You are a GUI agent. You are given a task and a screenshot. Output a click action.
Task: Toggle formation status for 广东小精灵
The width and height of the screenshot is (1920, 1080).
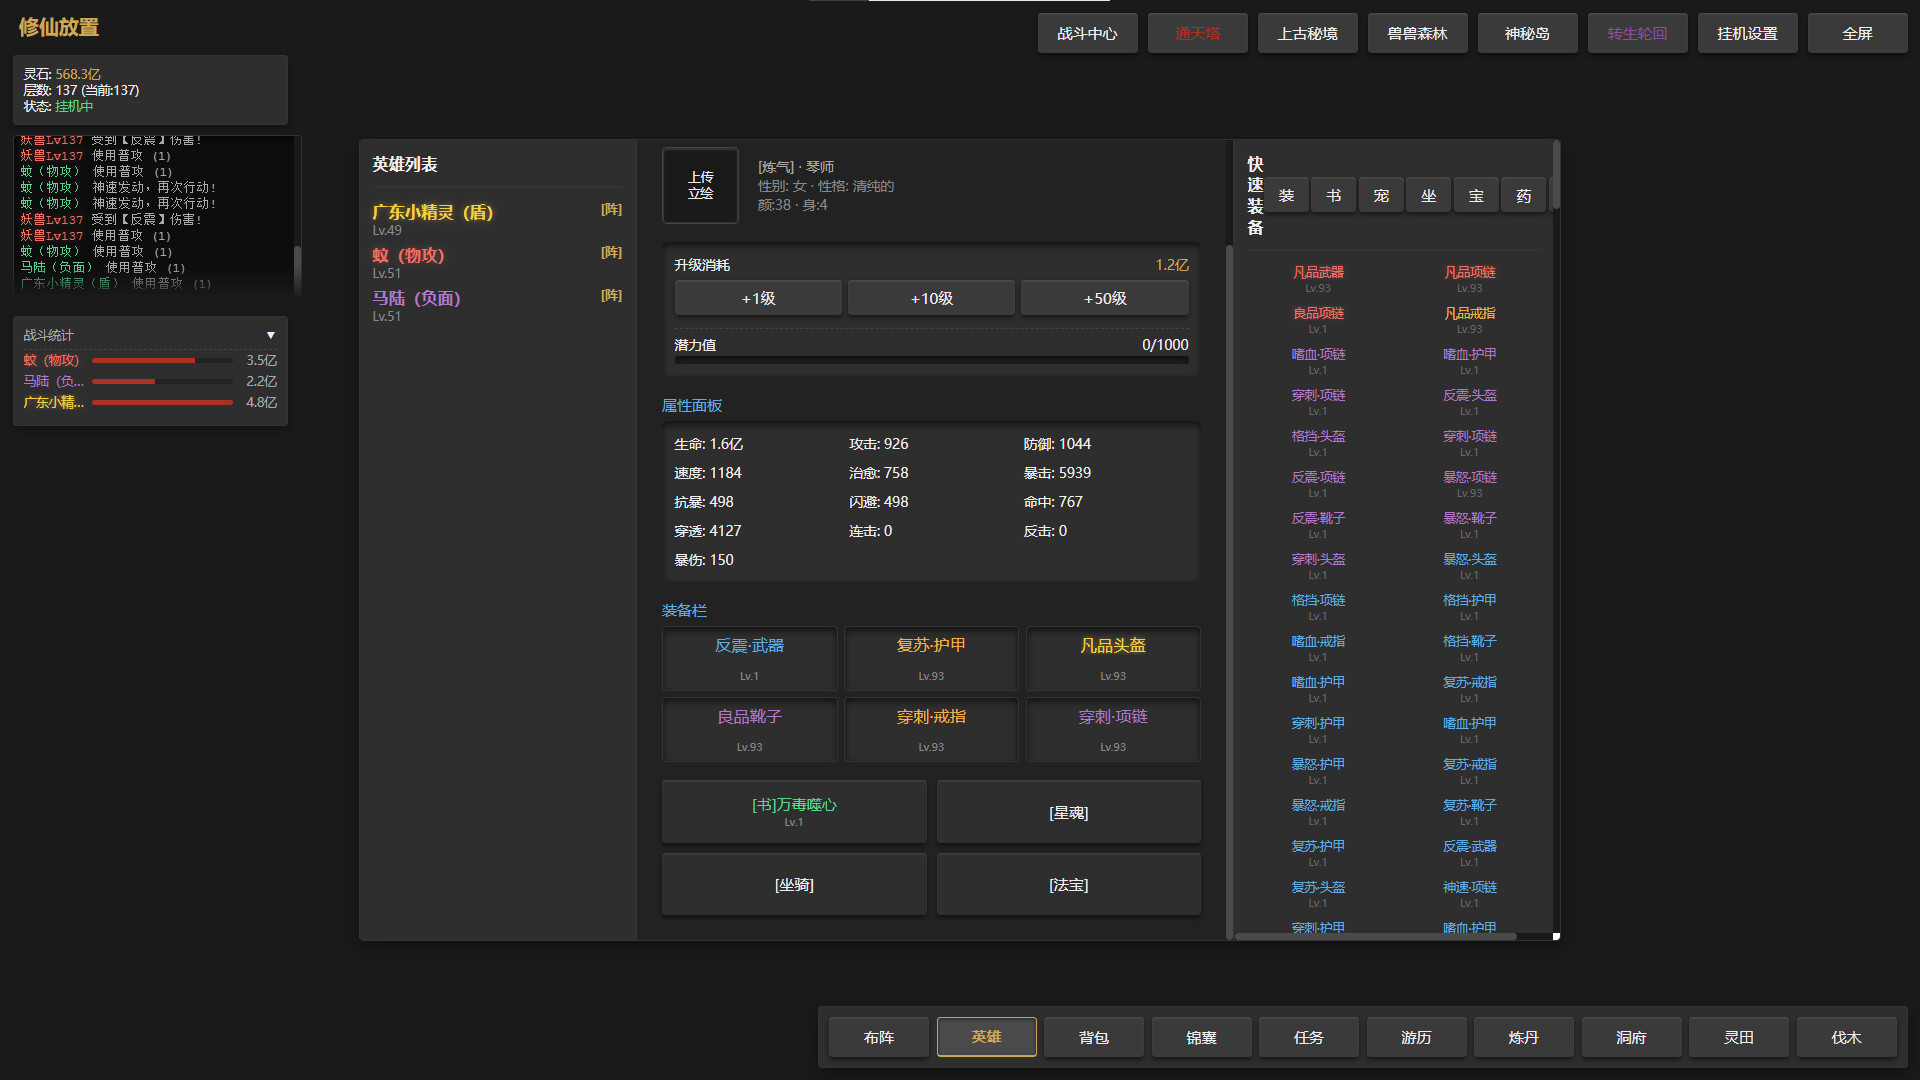tap(612, 210)
